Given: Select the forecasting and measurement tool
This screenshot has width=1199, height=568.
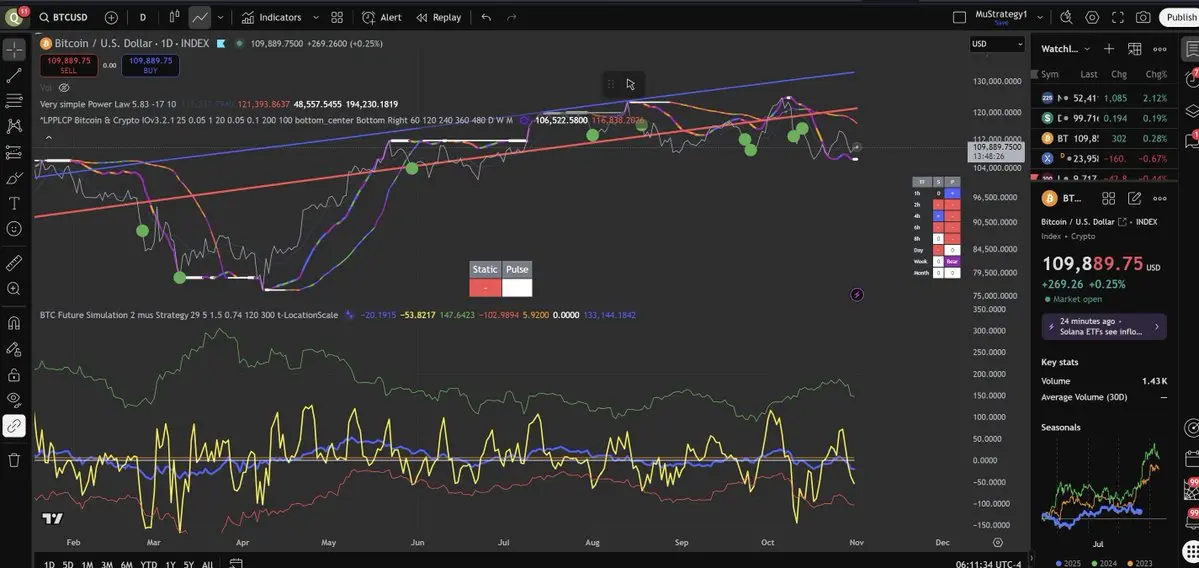Looking at the screenshot, I should pyautogui.click(x=14, y=152).
